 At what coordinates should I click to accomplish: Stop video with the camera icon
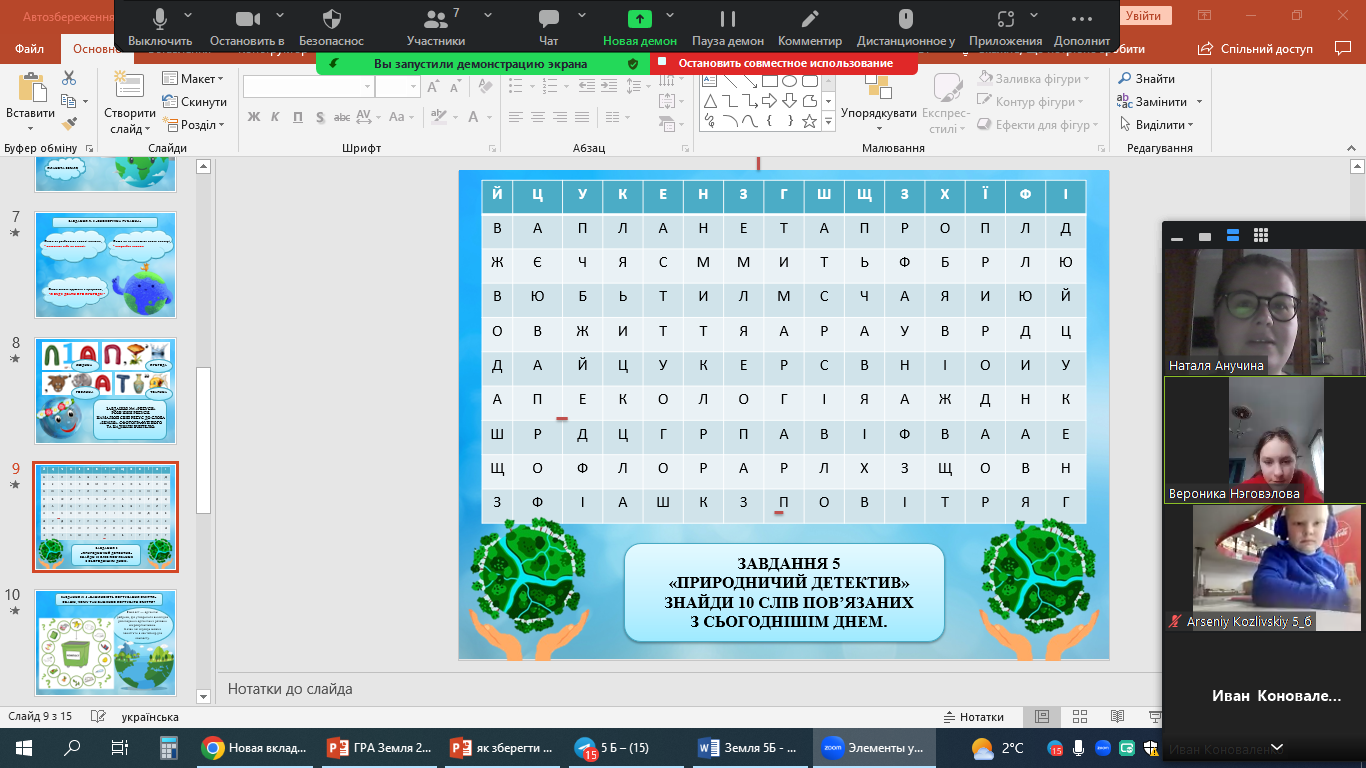pyautogui.click(x=246, y=25)
